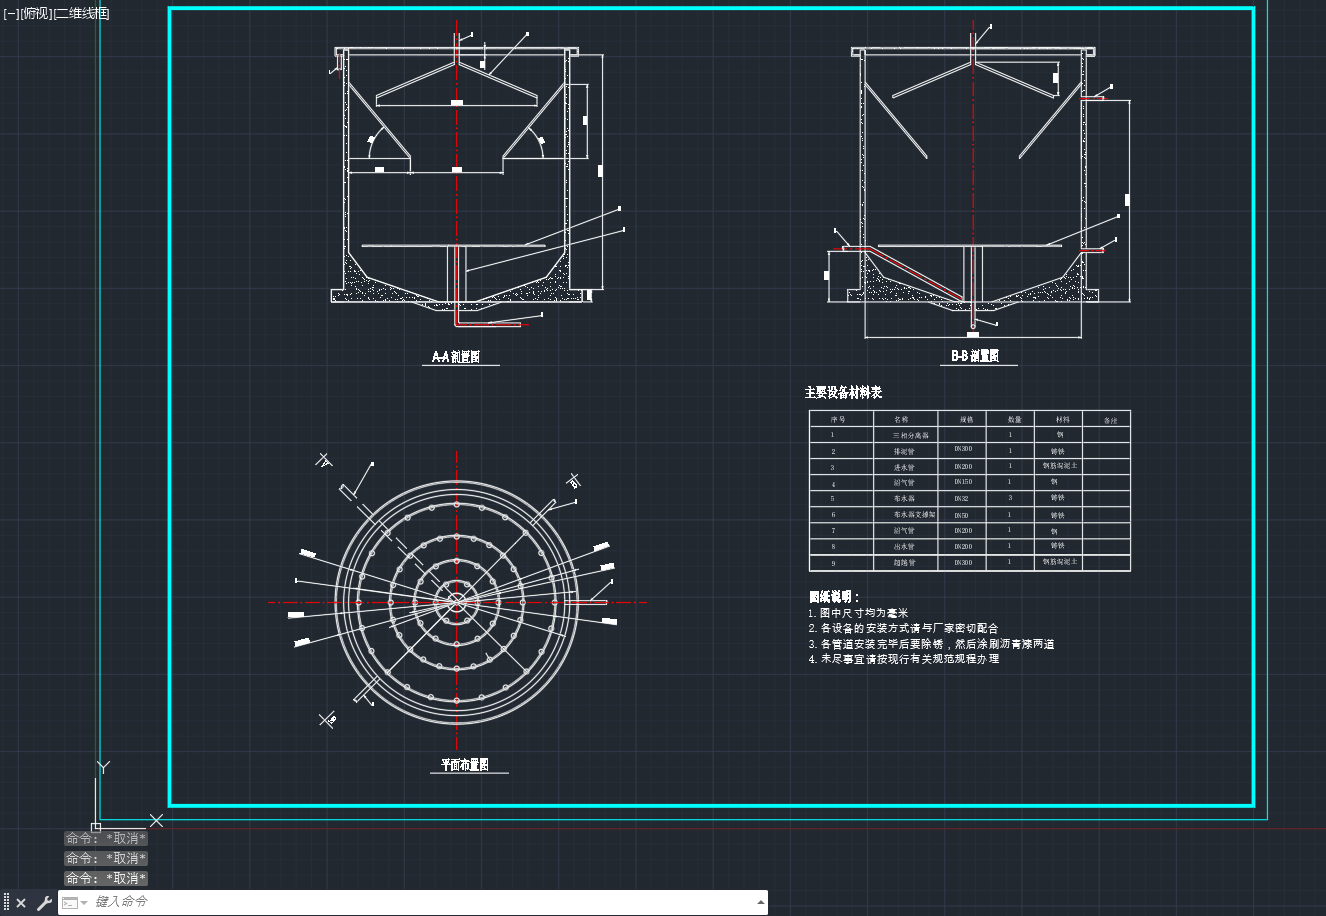This screenshot has width=1326, height=916.
Task: Open command line customize wrench menu
Action: [x=44, y=903]
